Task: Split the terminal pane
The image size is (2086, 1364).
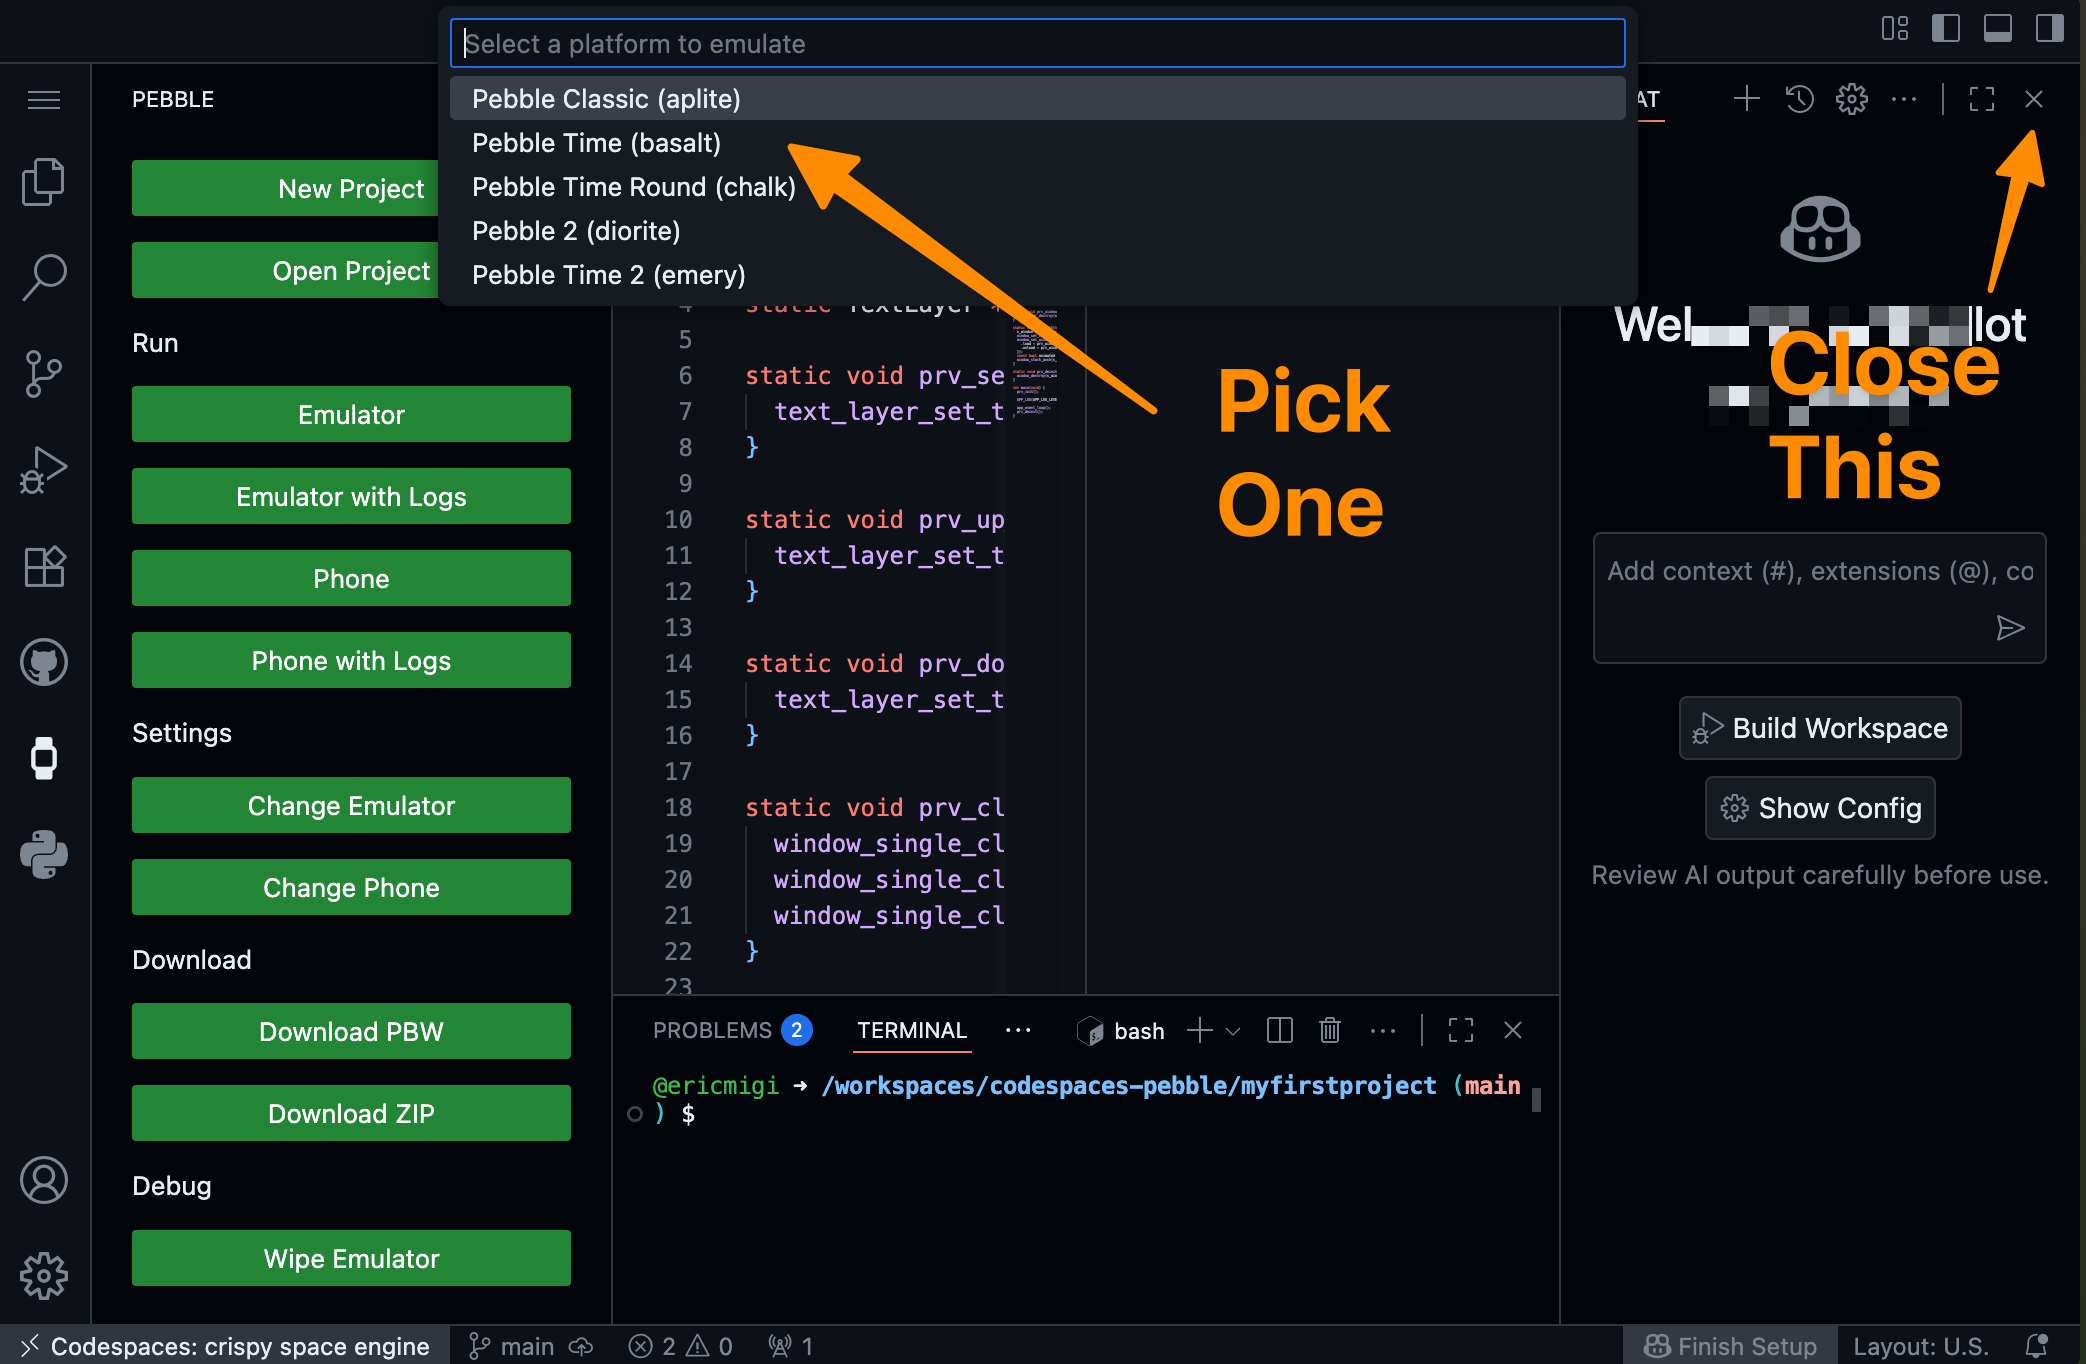Action: click(1279, 1030)
